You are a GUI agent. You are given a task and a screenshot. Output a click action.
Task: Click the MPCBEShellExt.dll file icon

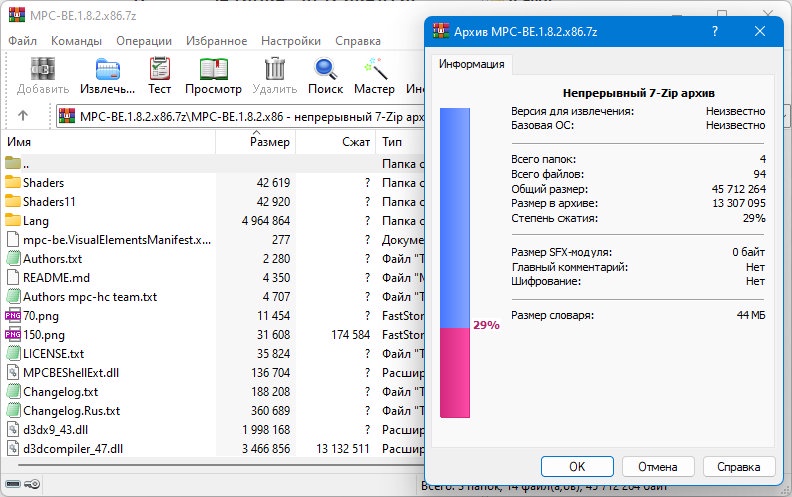coord(13,373)
